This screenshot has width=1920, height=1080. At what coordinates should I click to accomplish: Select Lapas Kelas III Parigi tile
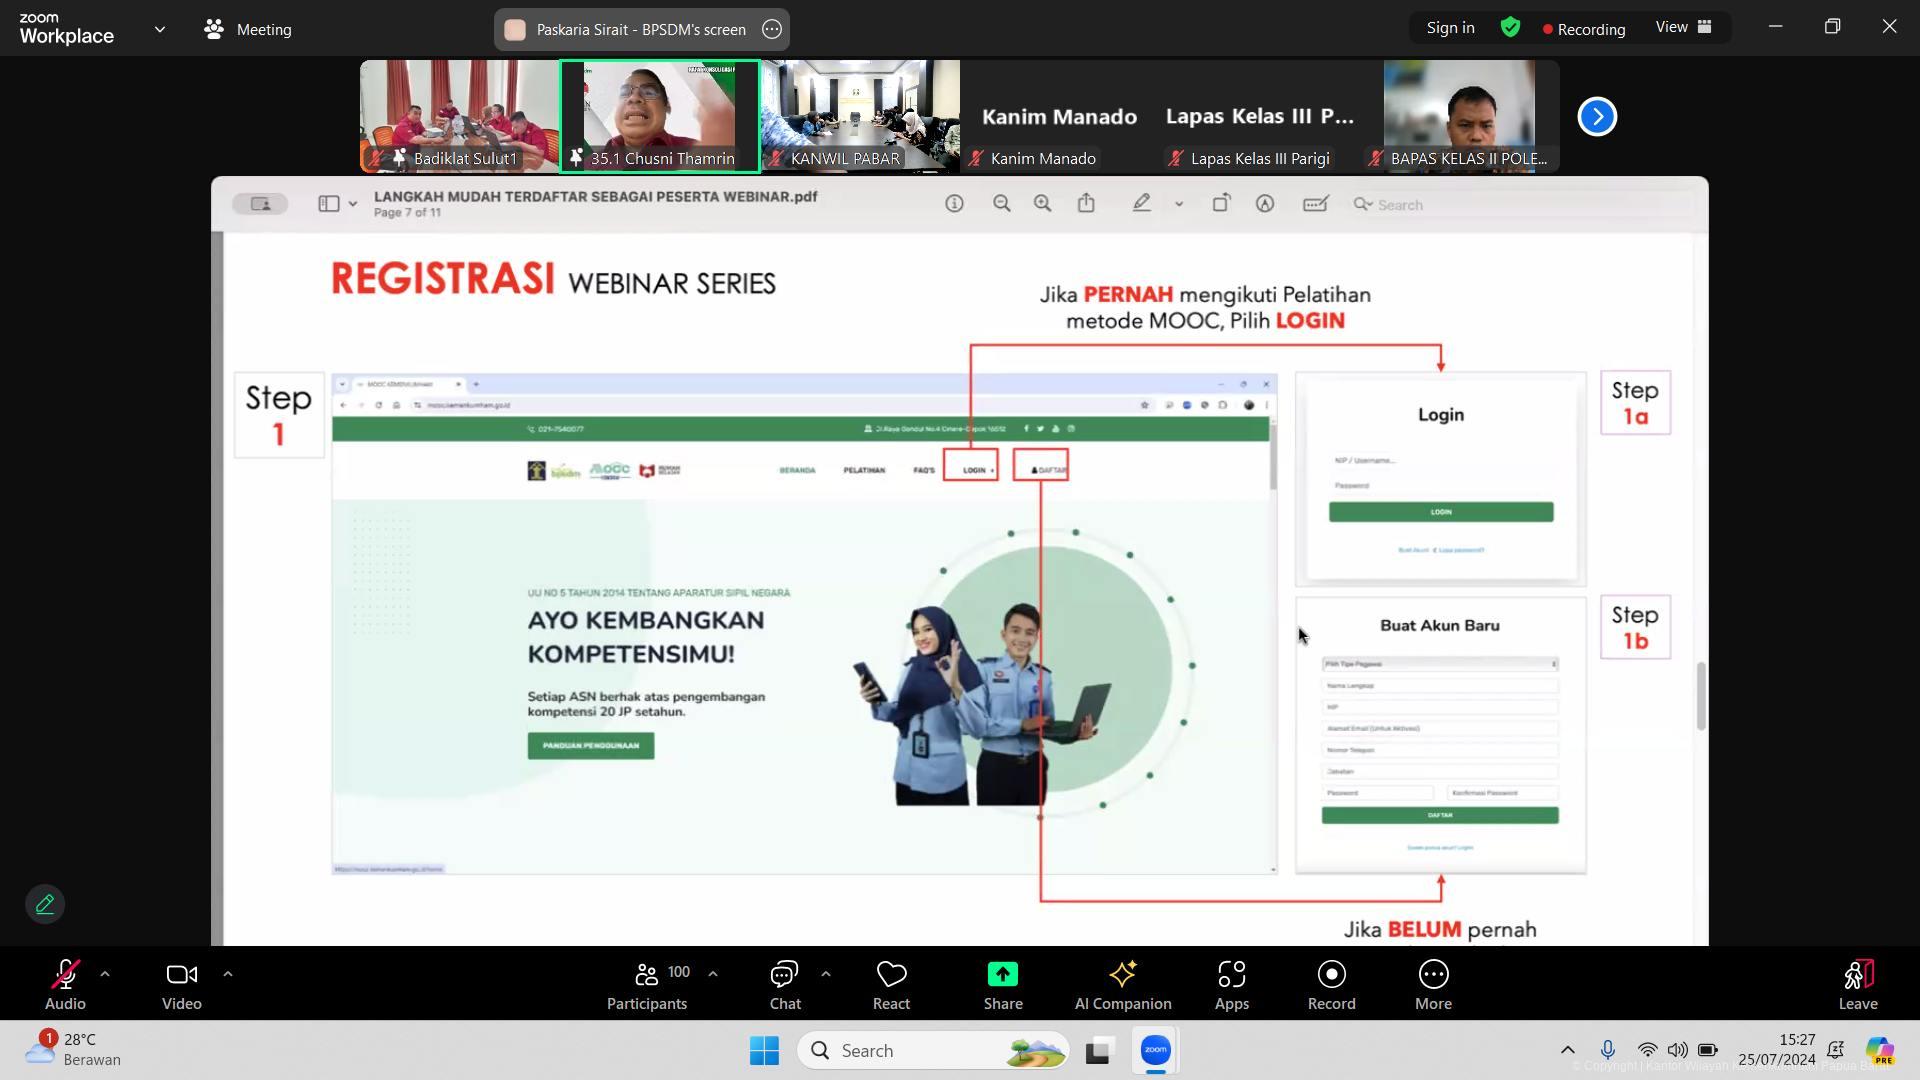pos(1260,116)
